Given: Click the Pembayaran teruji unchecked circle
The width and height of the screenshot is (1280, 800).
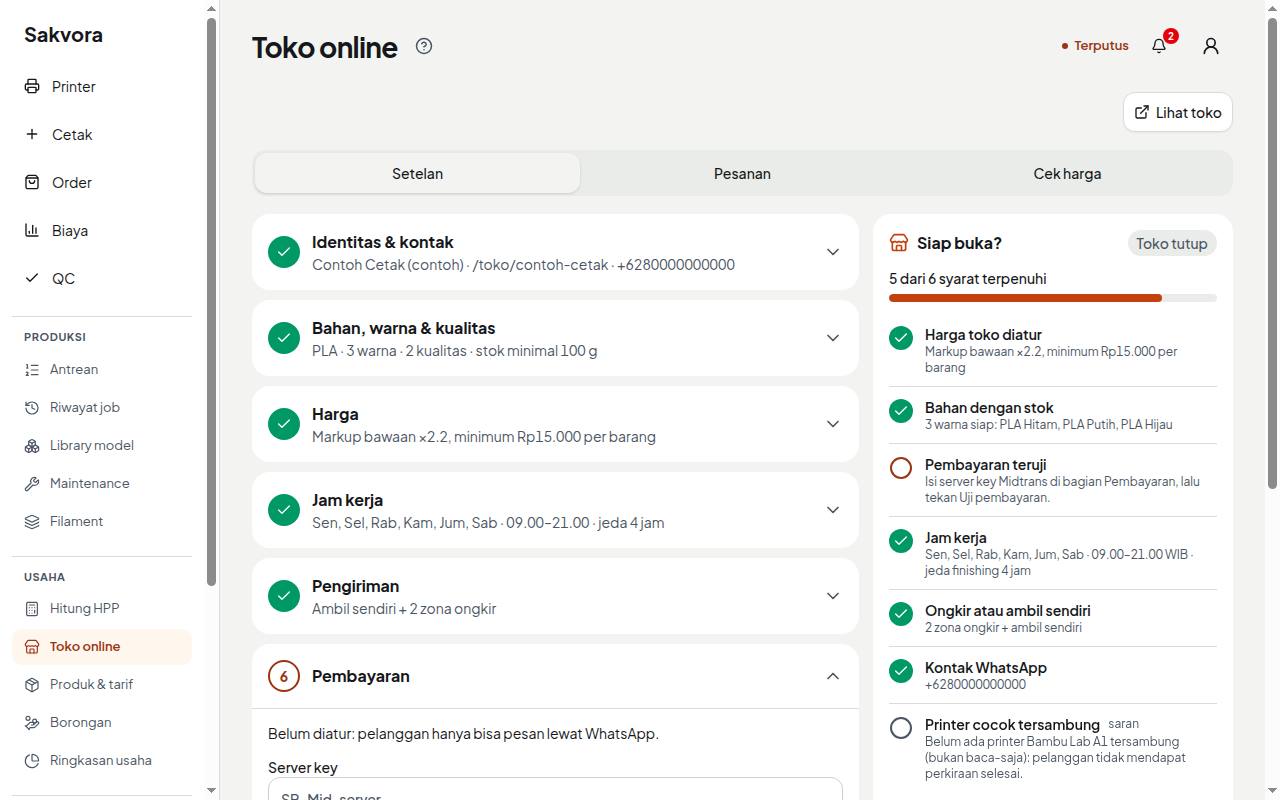Looking at the screenshot, I should pyautogui.click(x=901, y=467).
